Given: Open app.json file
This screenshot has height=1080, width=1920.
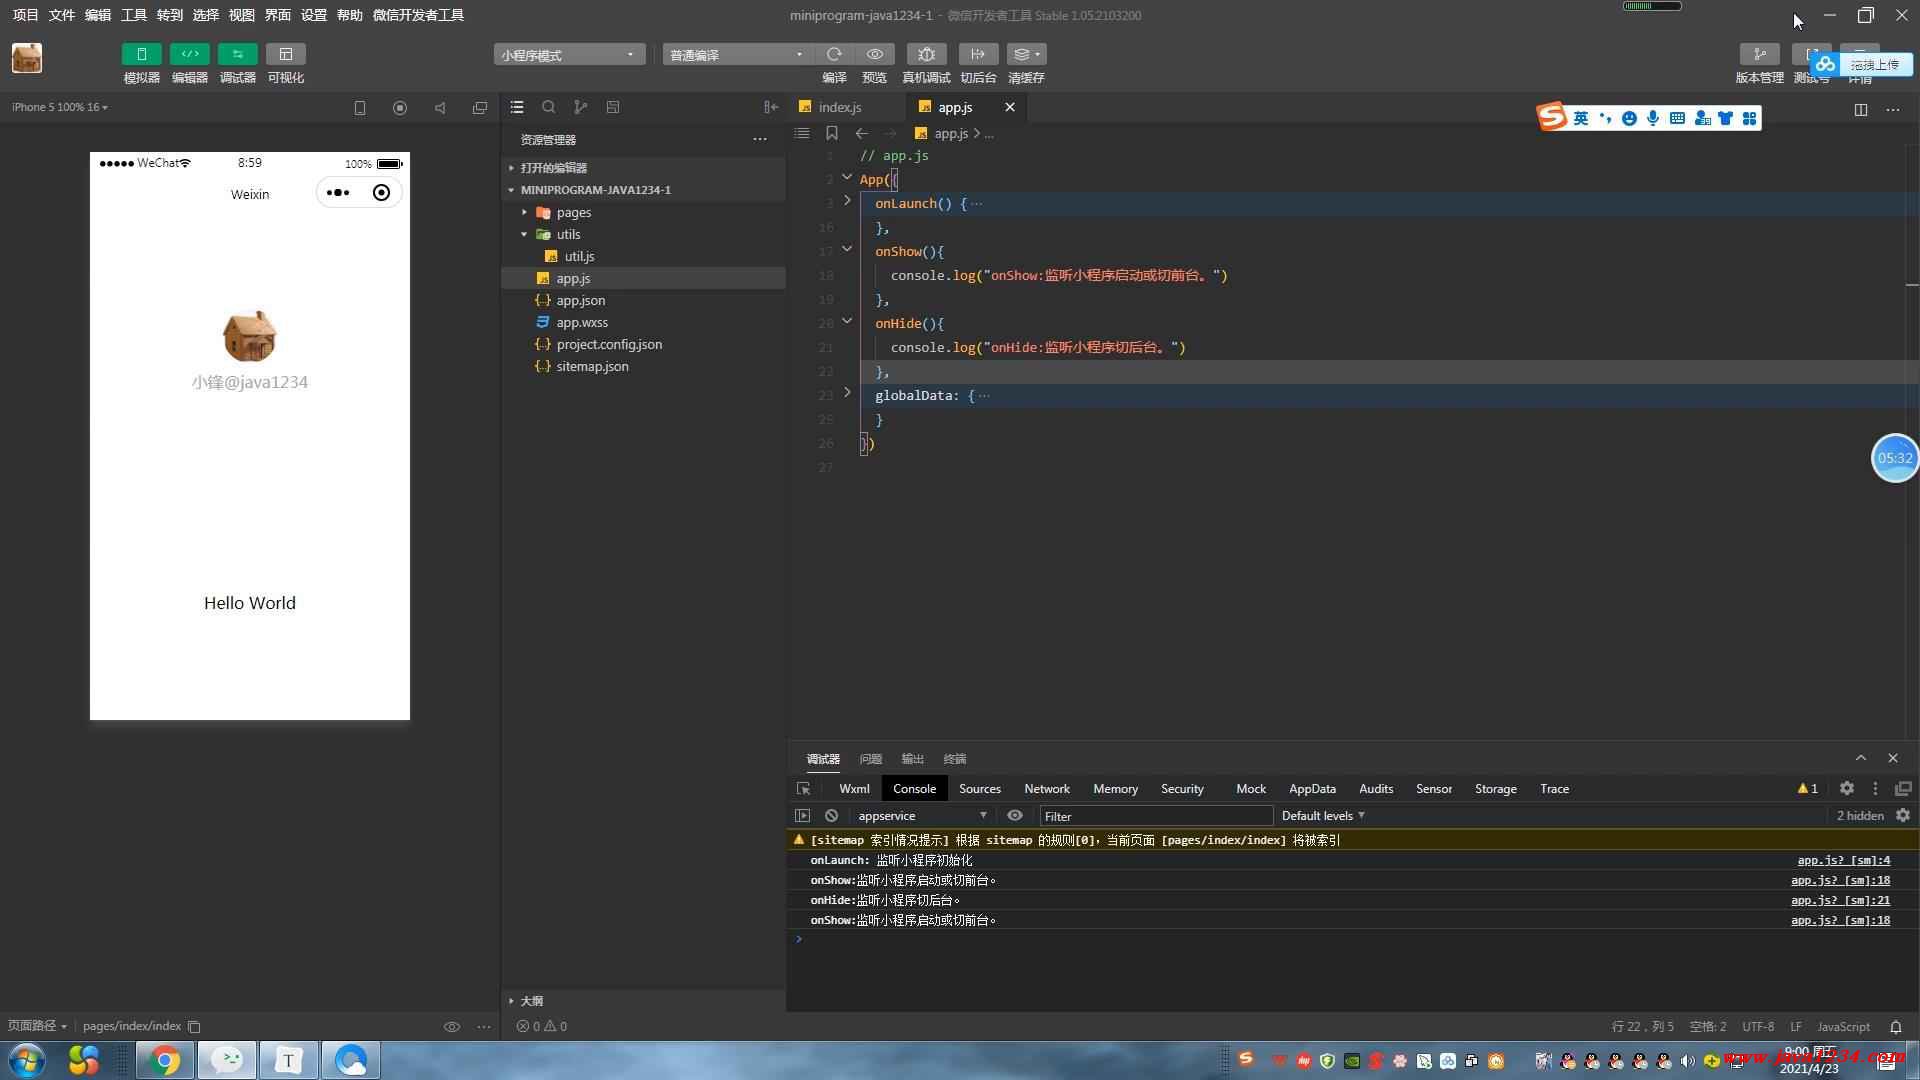Looking at the screenshot, I should tap(643, 300).
